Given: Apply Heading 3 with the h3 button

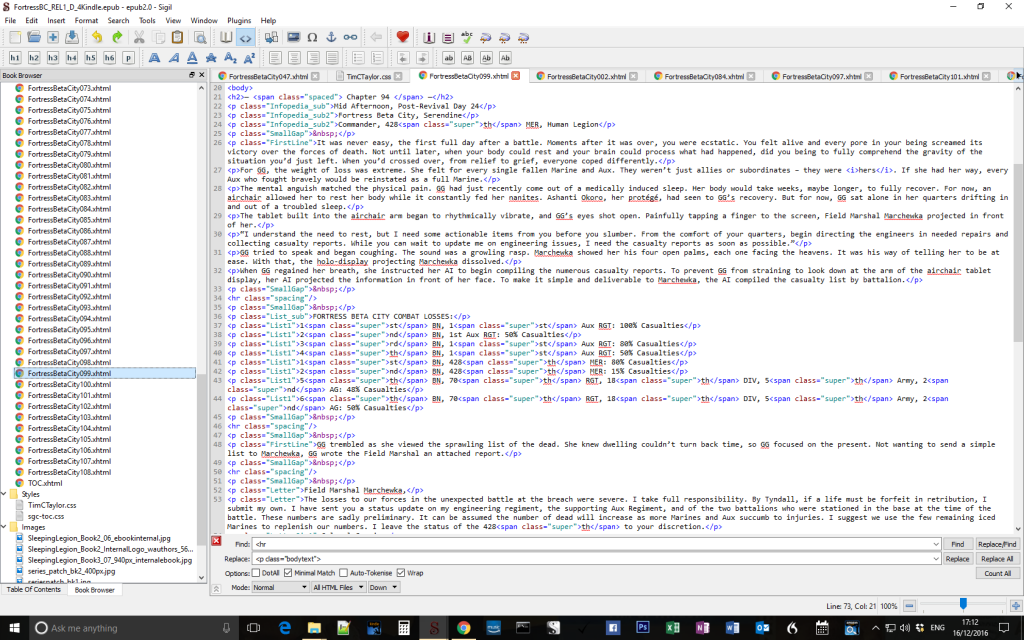Looking at the screenshot, I should pos(53,58).
